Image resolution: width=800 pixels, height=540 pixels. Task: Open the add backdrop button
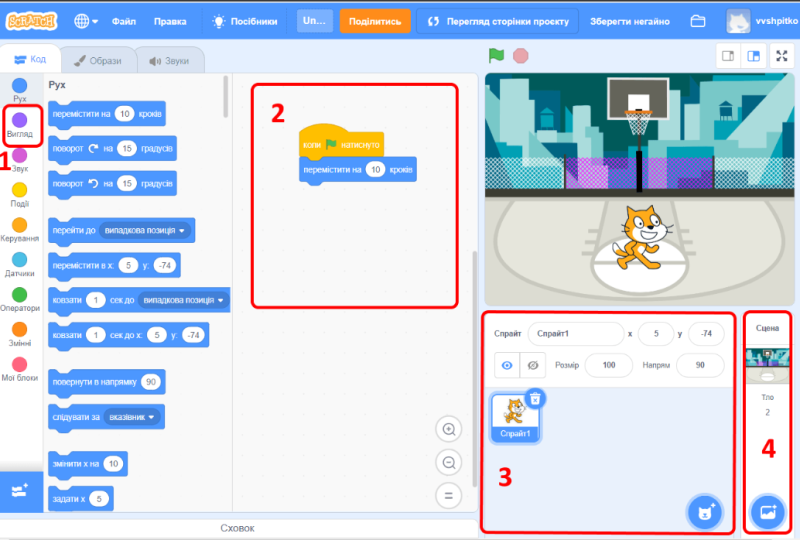pyautogui.click(x=768, y=512)
